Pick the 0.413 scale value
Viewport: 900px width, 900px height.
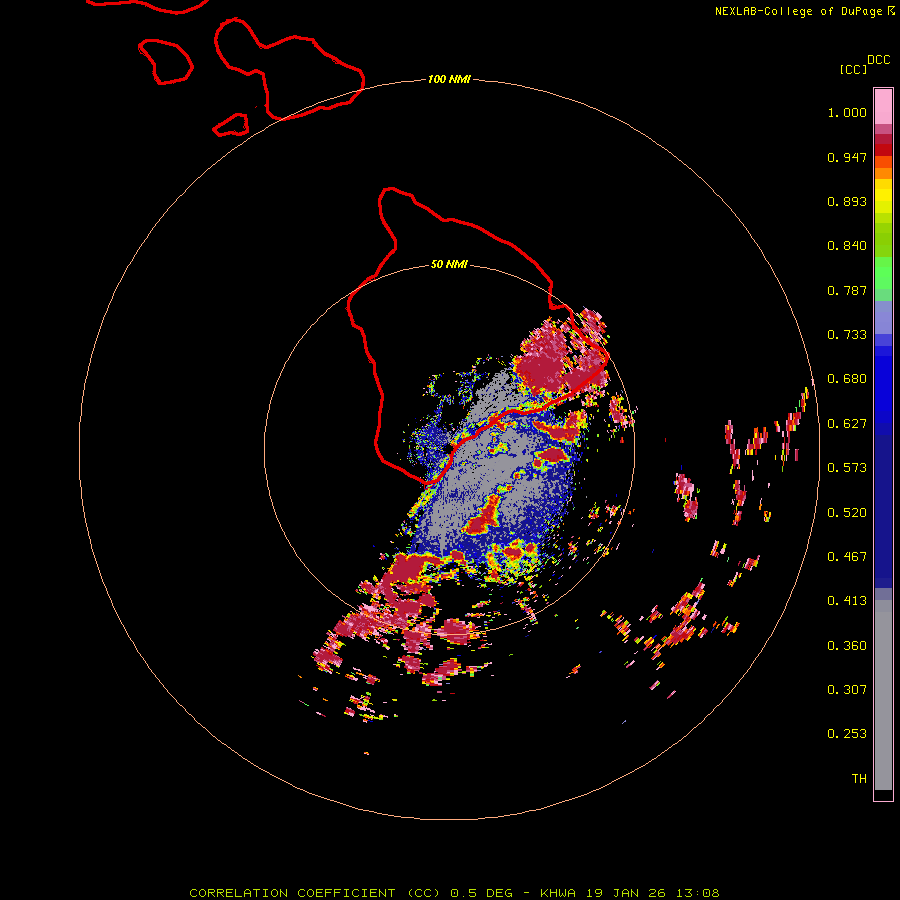(x=847, y=601)
